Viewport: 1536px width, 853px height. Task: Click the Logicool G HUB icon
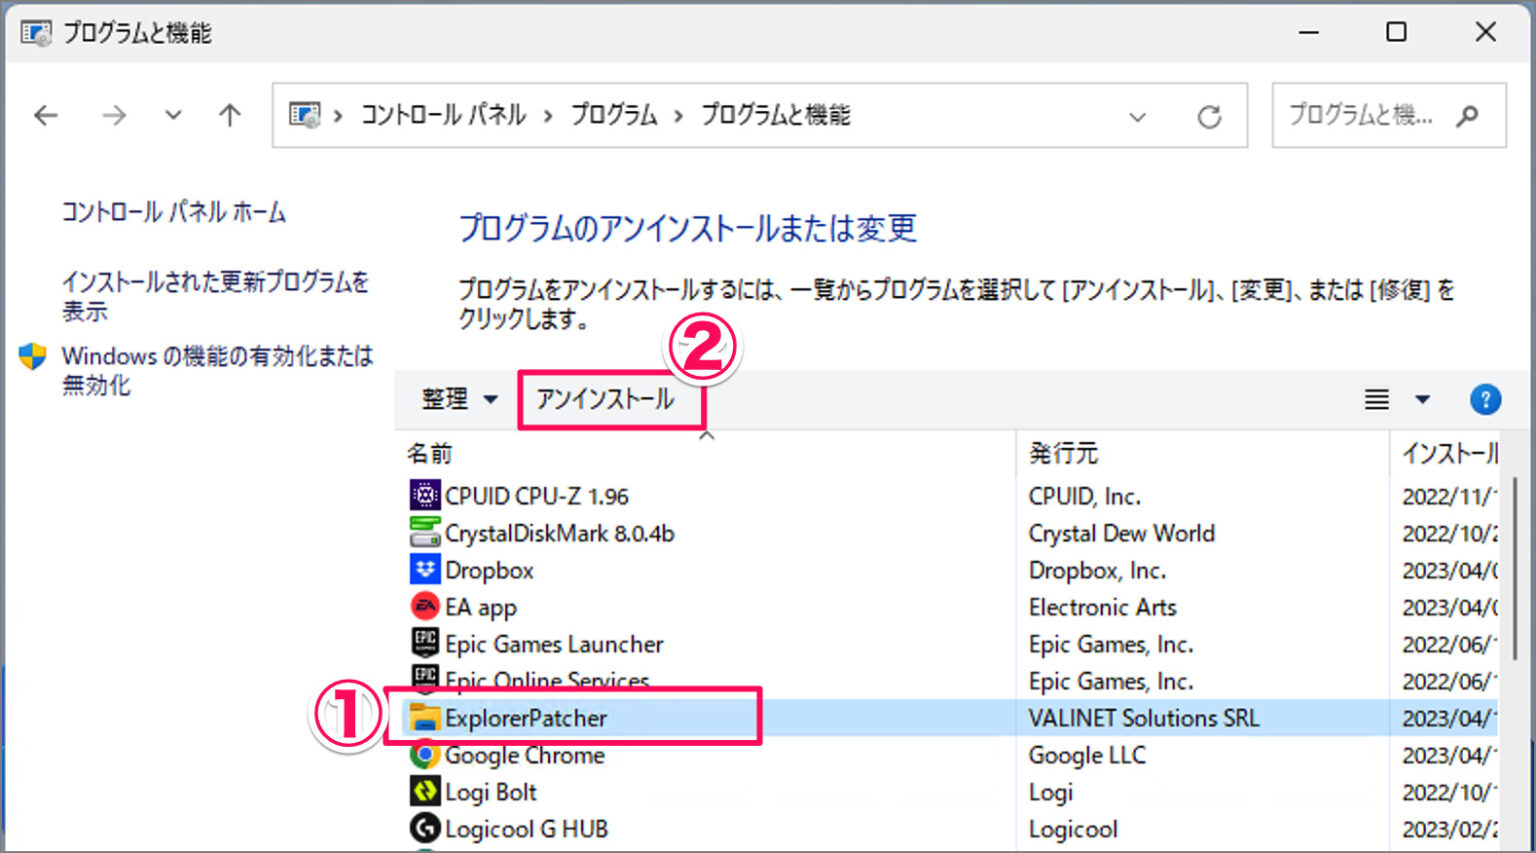click(425, 828)
